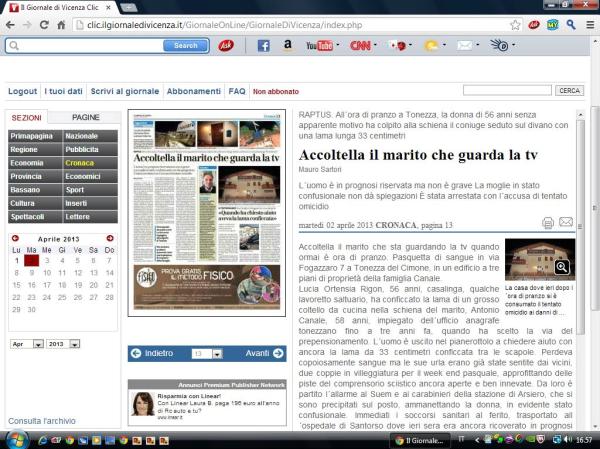Viewport: 600px width, 449px height.
Task: Open the Amazon toolbar shortcut
Action: click(x=288, y=46)
